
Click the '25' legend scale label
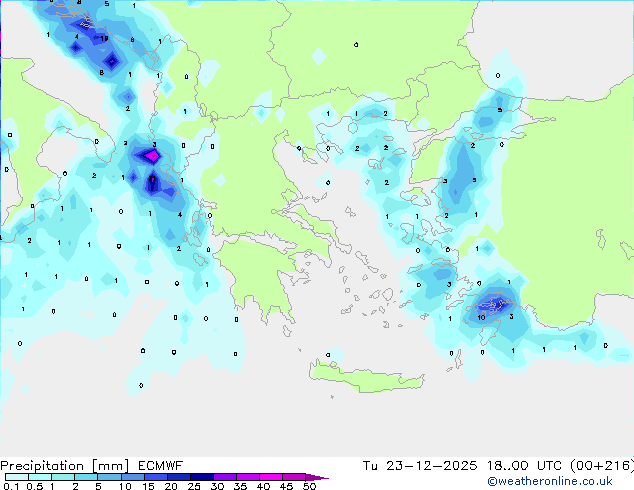click(x=194, y=486)
